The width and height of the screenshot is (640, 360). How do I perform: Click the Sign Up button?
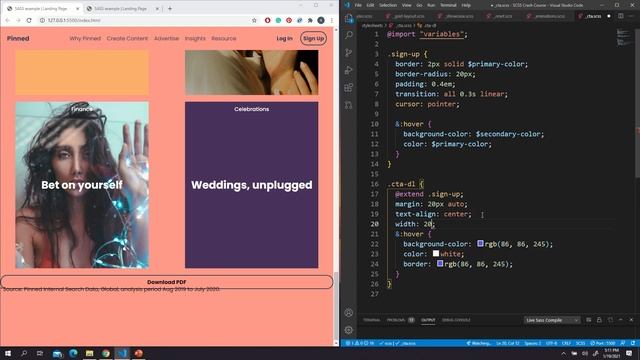click(313, 38)
